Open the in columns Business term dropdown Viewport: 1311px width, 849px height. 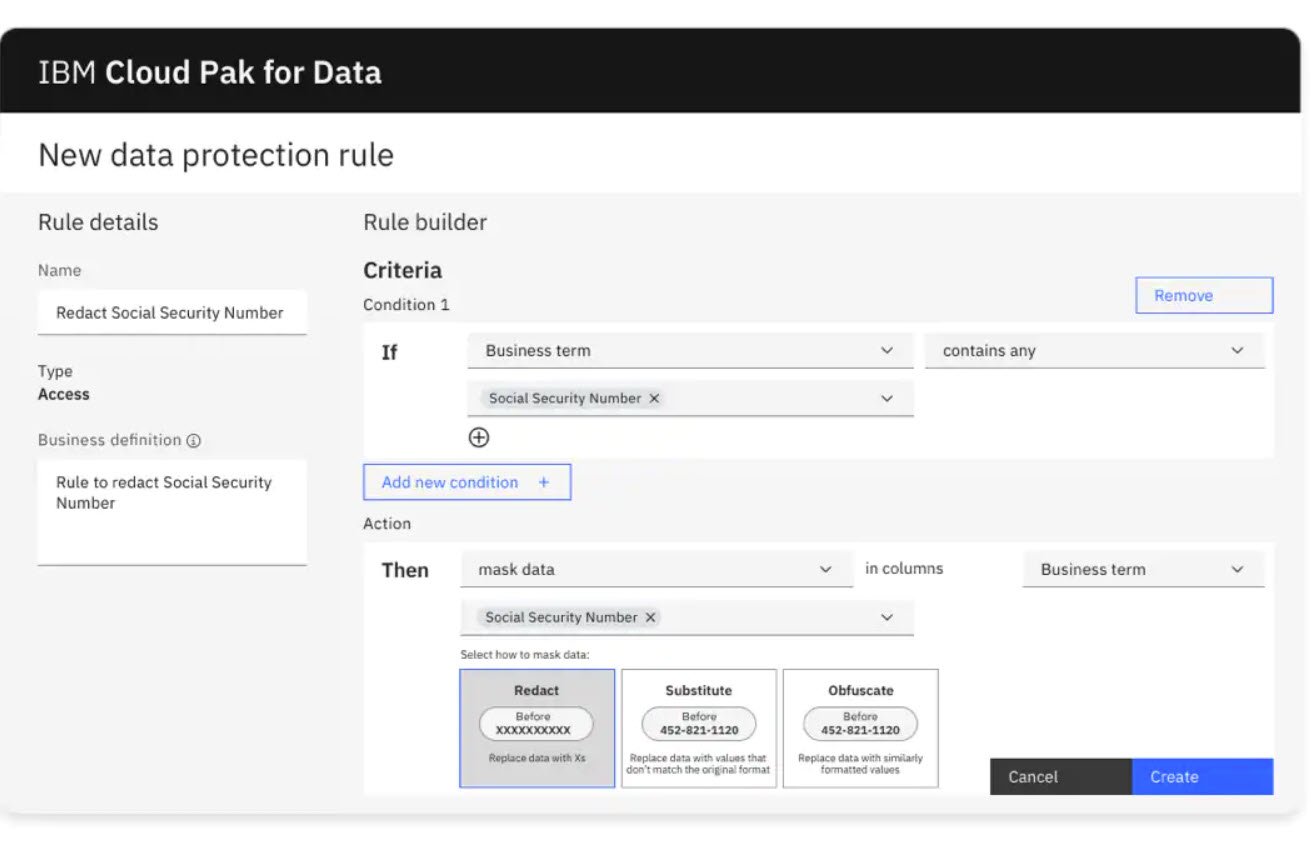[1143, 569]
